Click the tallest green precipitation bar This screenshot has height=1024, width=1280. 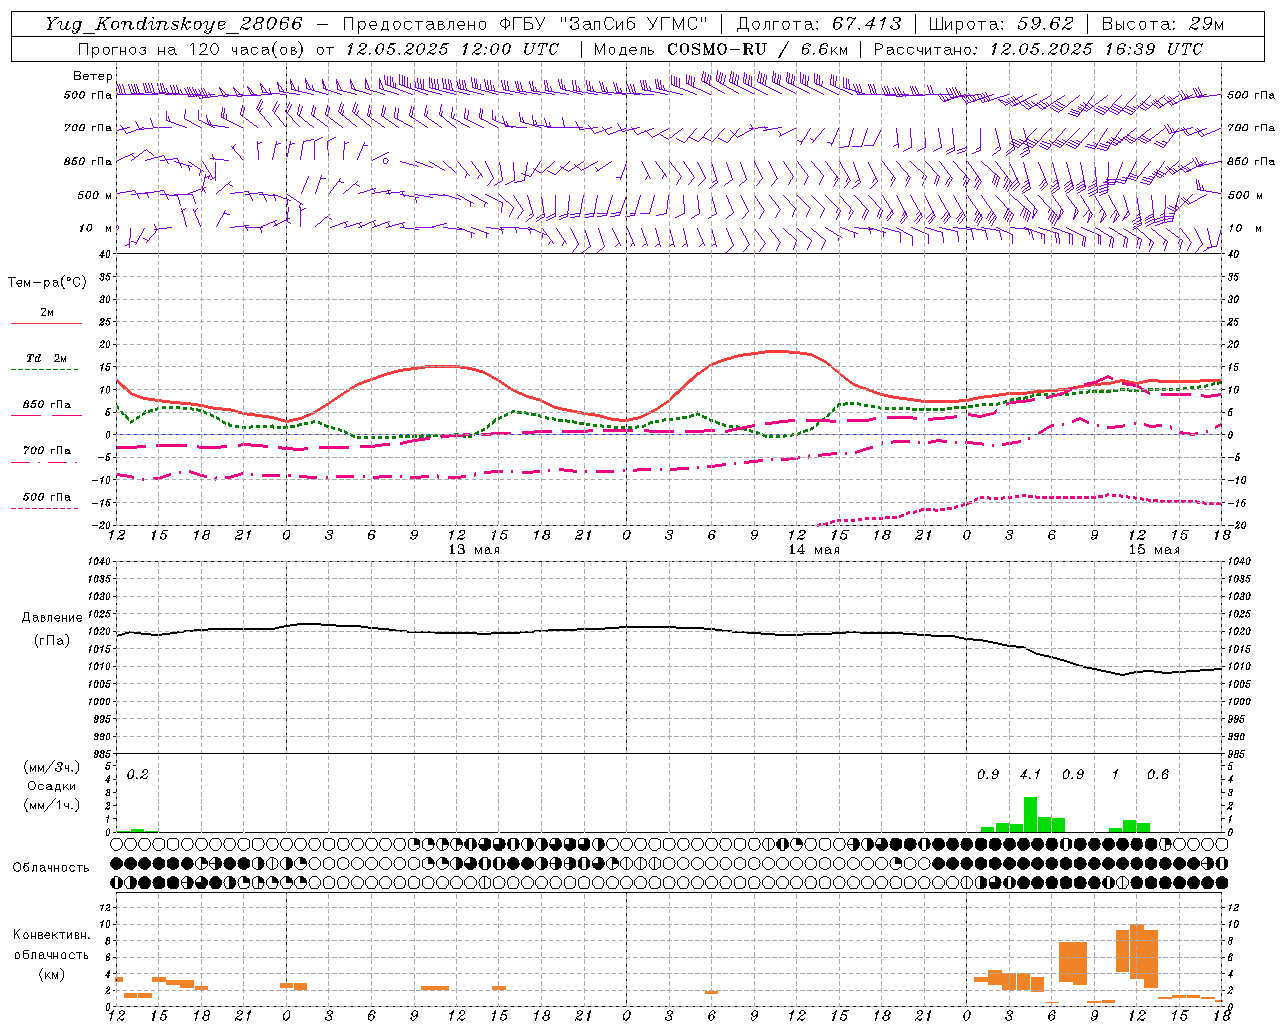click(x=1030, y=814)
